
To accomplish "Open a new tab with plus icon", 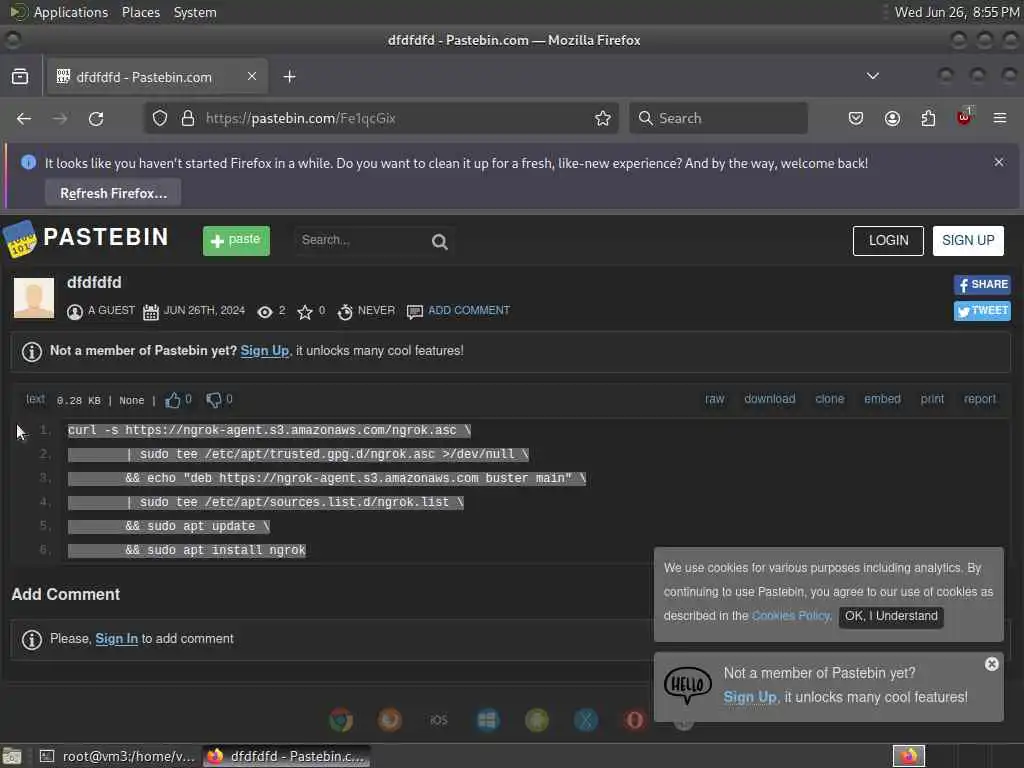I will [289, 77].
